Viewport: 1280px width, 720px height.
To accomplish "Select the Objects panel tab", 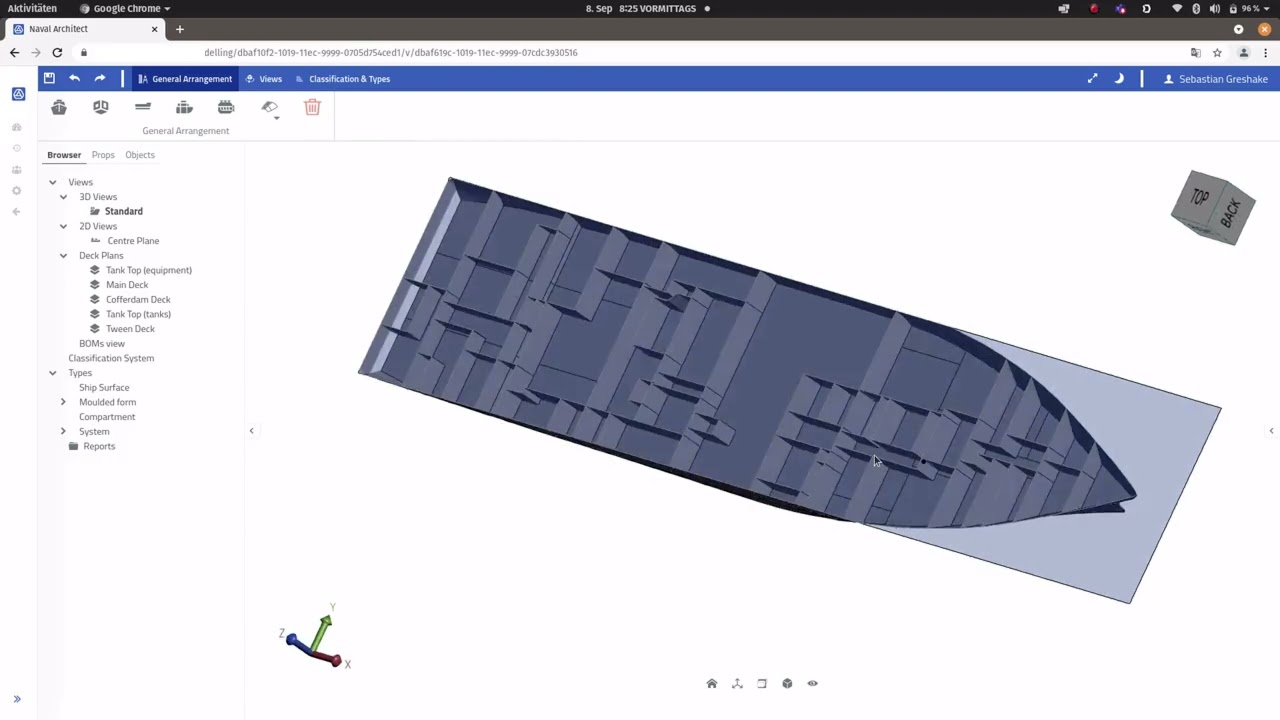I will pyautogui.click(x=140, y=155).
